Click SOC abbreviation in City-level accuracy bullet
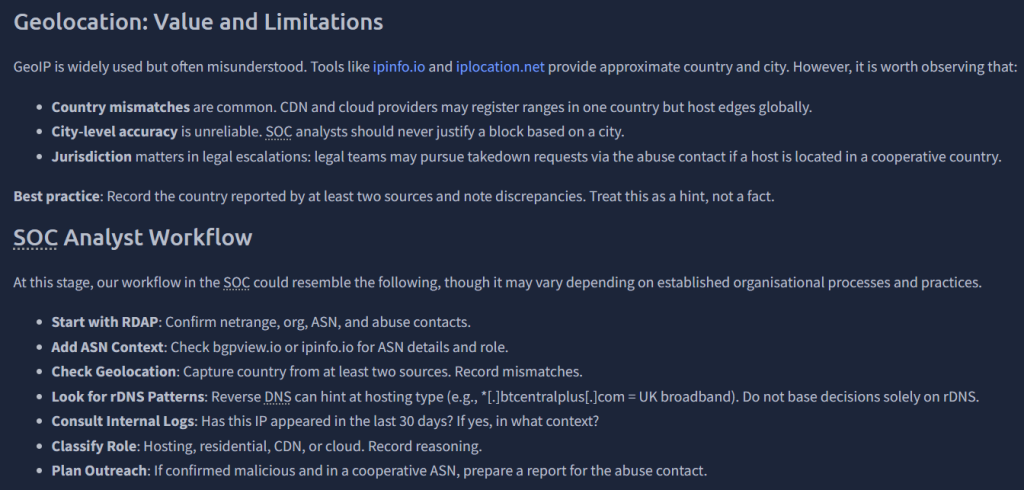This screenshot has height=490, width=1024. click(x=280, y=132)
